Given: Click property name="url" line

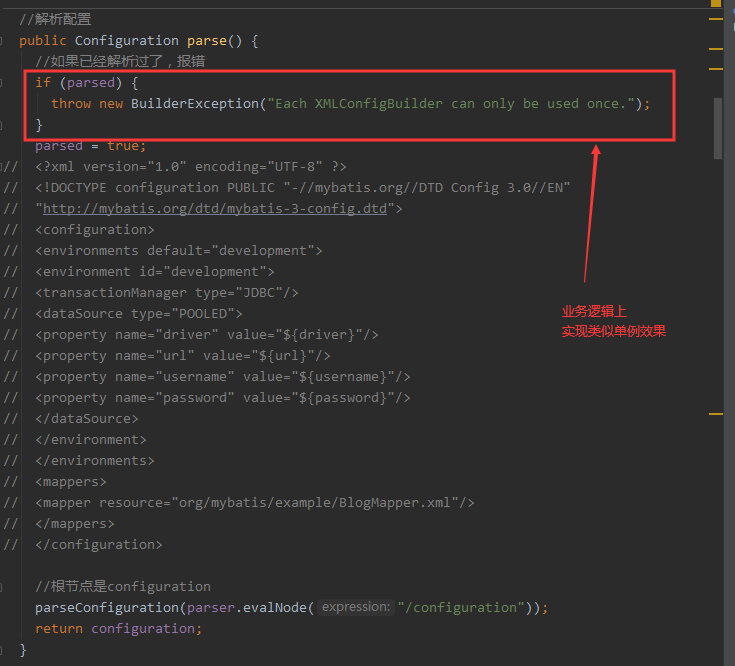Looking at the screenshot, I should coord(183,356).
